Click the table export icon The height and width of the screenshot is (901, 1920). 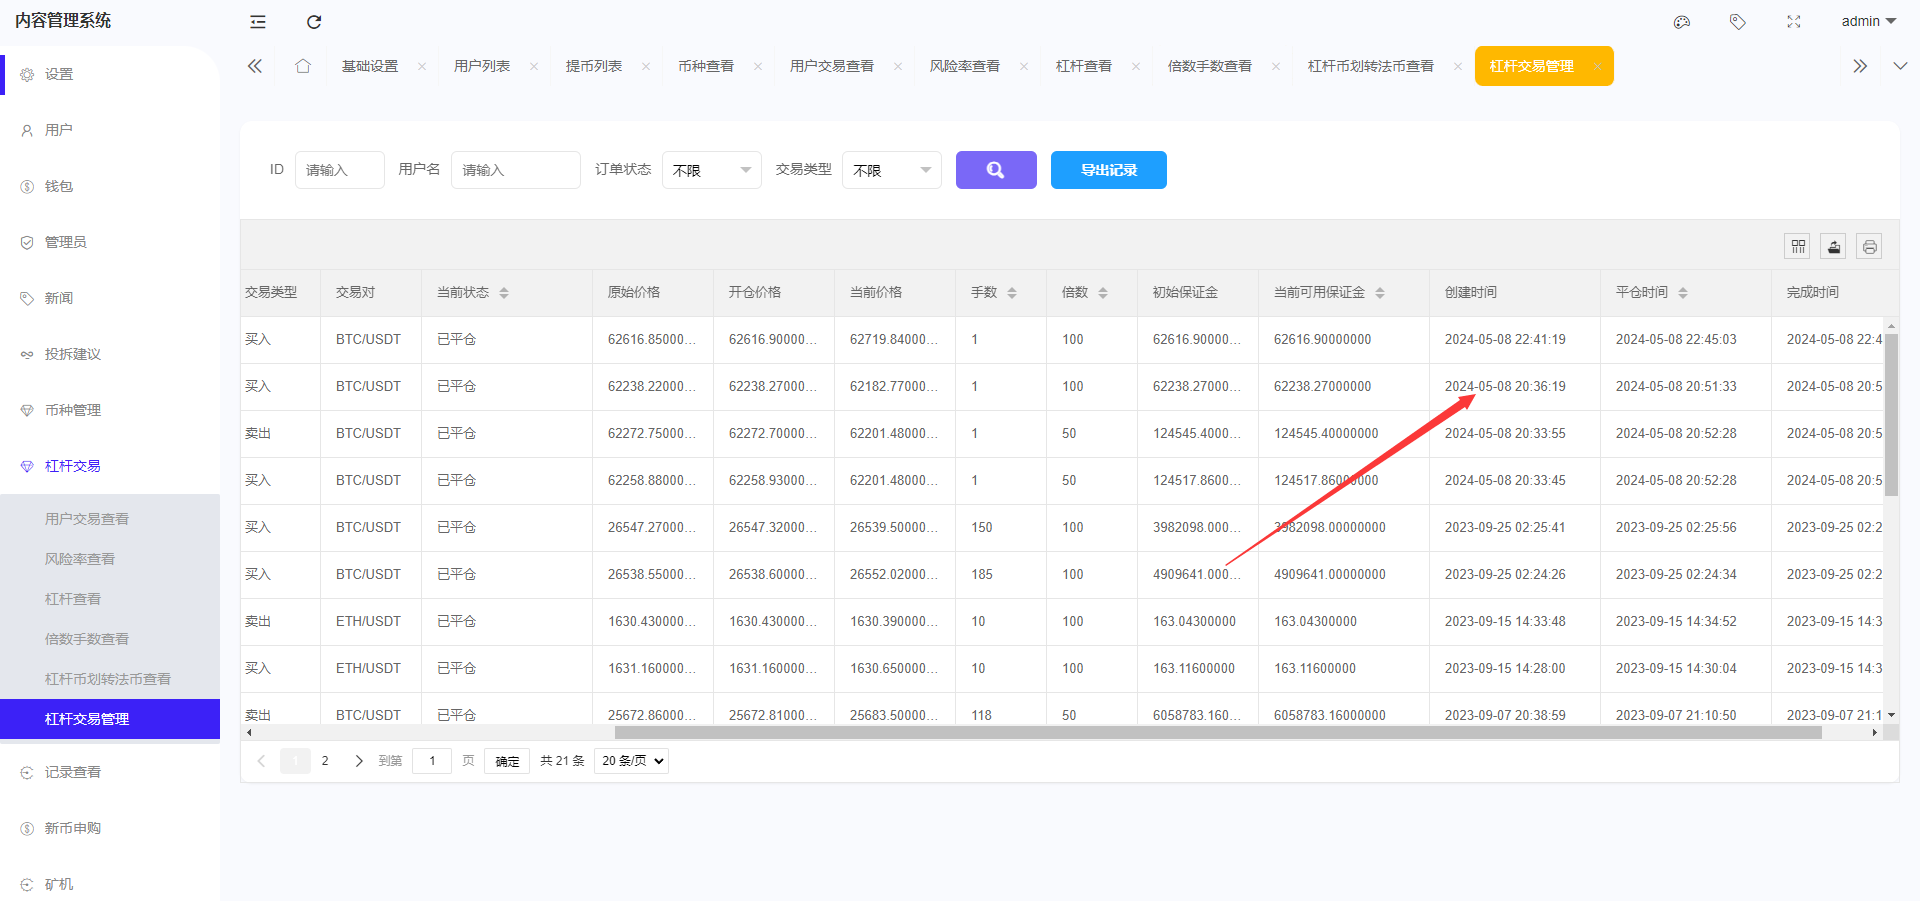point(1834,246)
